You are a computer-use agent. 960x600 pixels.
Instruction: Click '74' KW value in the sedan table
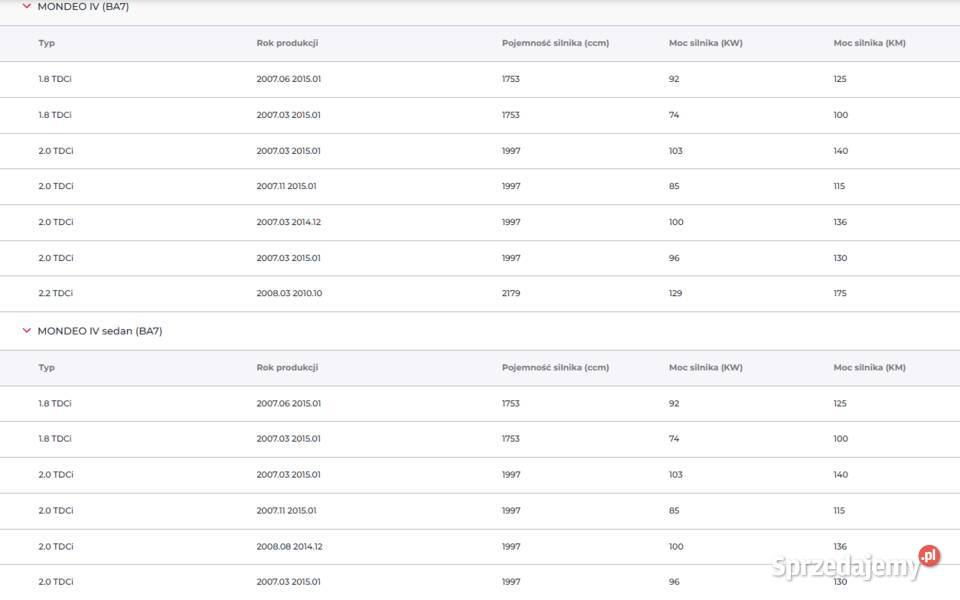[x=674, y=439]
